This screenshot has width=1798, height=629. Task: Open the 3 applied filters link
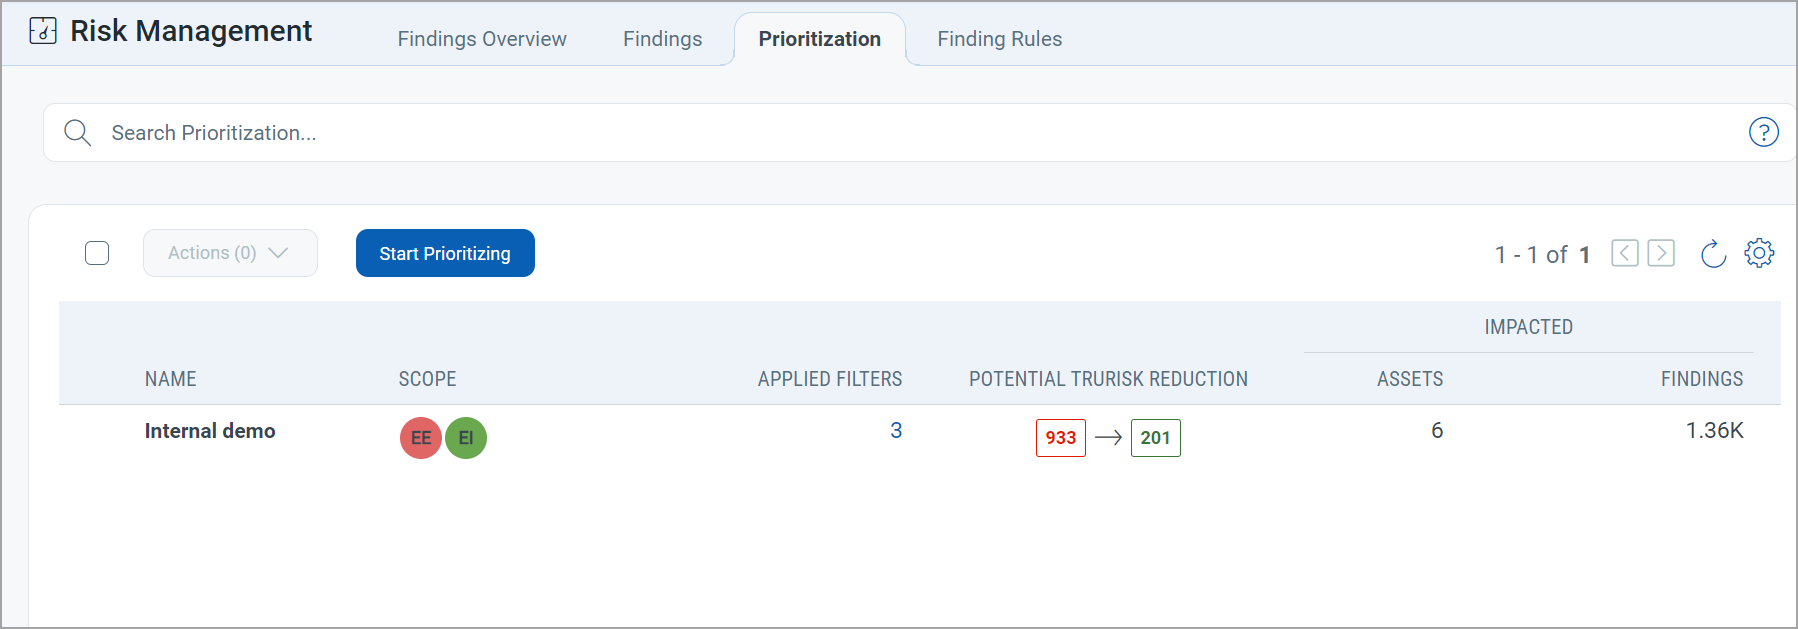[895, 431]
